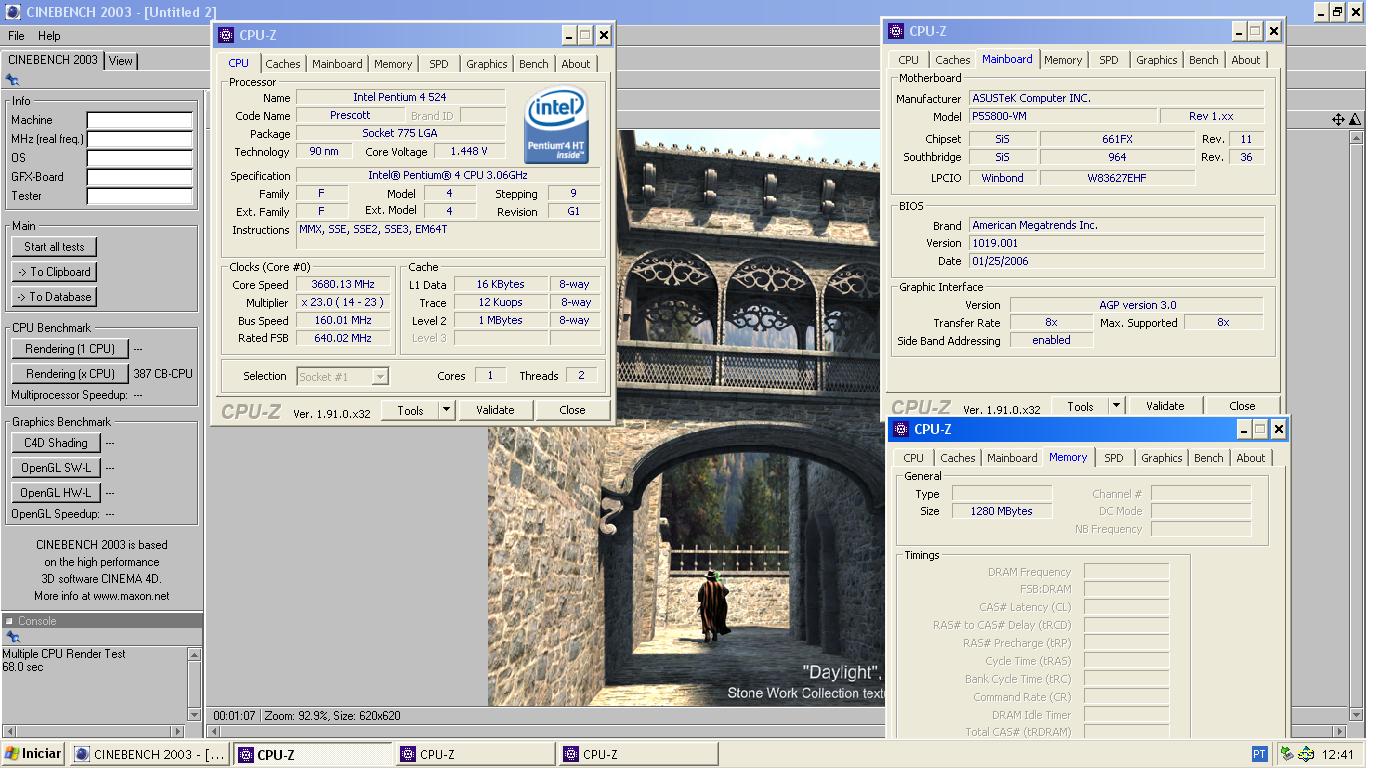
Task: Click the MHz (real freq.) input field
Action: point(139,139)
